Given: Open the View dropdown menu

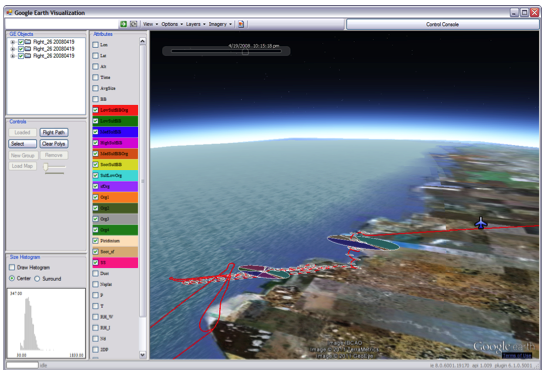Looking at the screenshot, I should [151, 24].
